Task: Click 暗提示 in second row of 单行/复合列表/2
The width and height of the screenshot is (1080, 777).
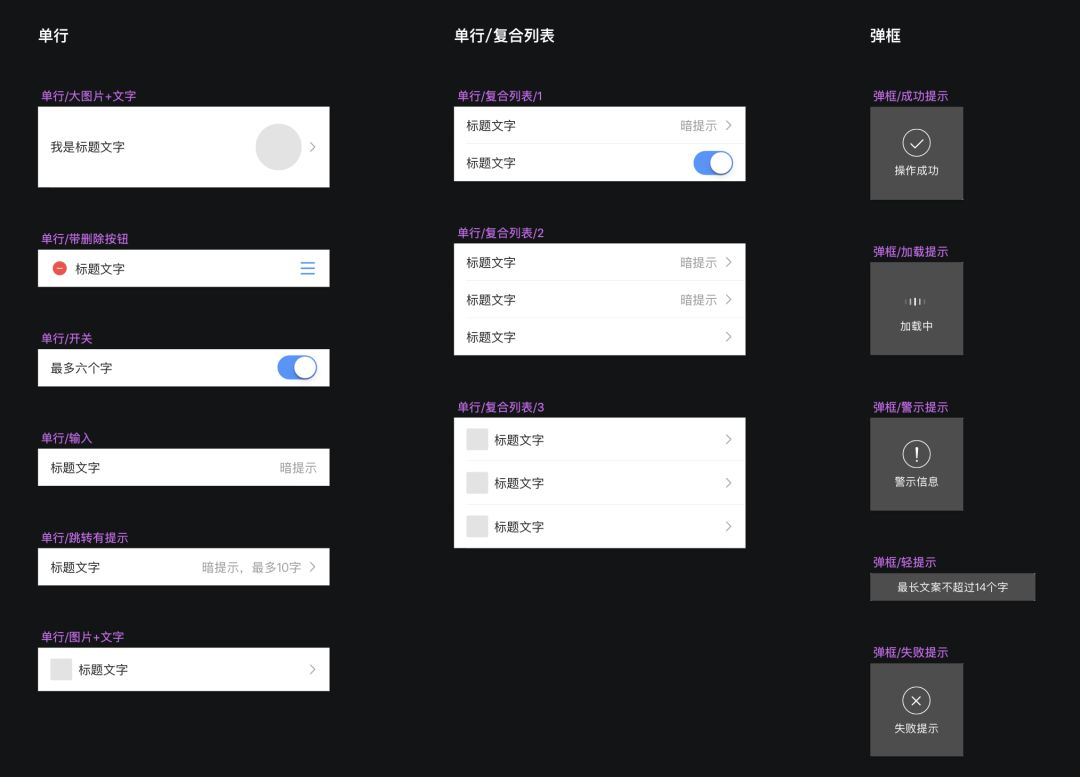Action: [x=698, y=300]
